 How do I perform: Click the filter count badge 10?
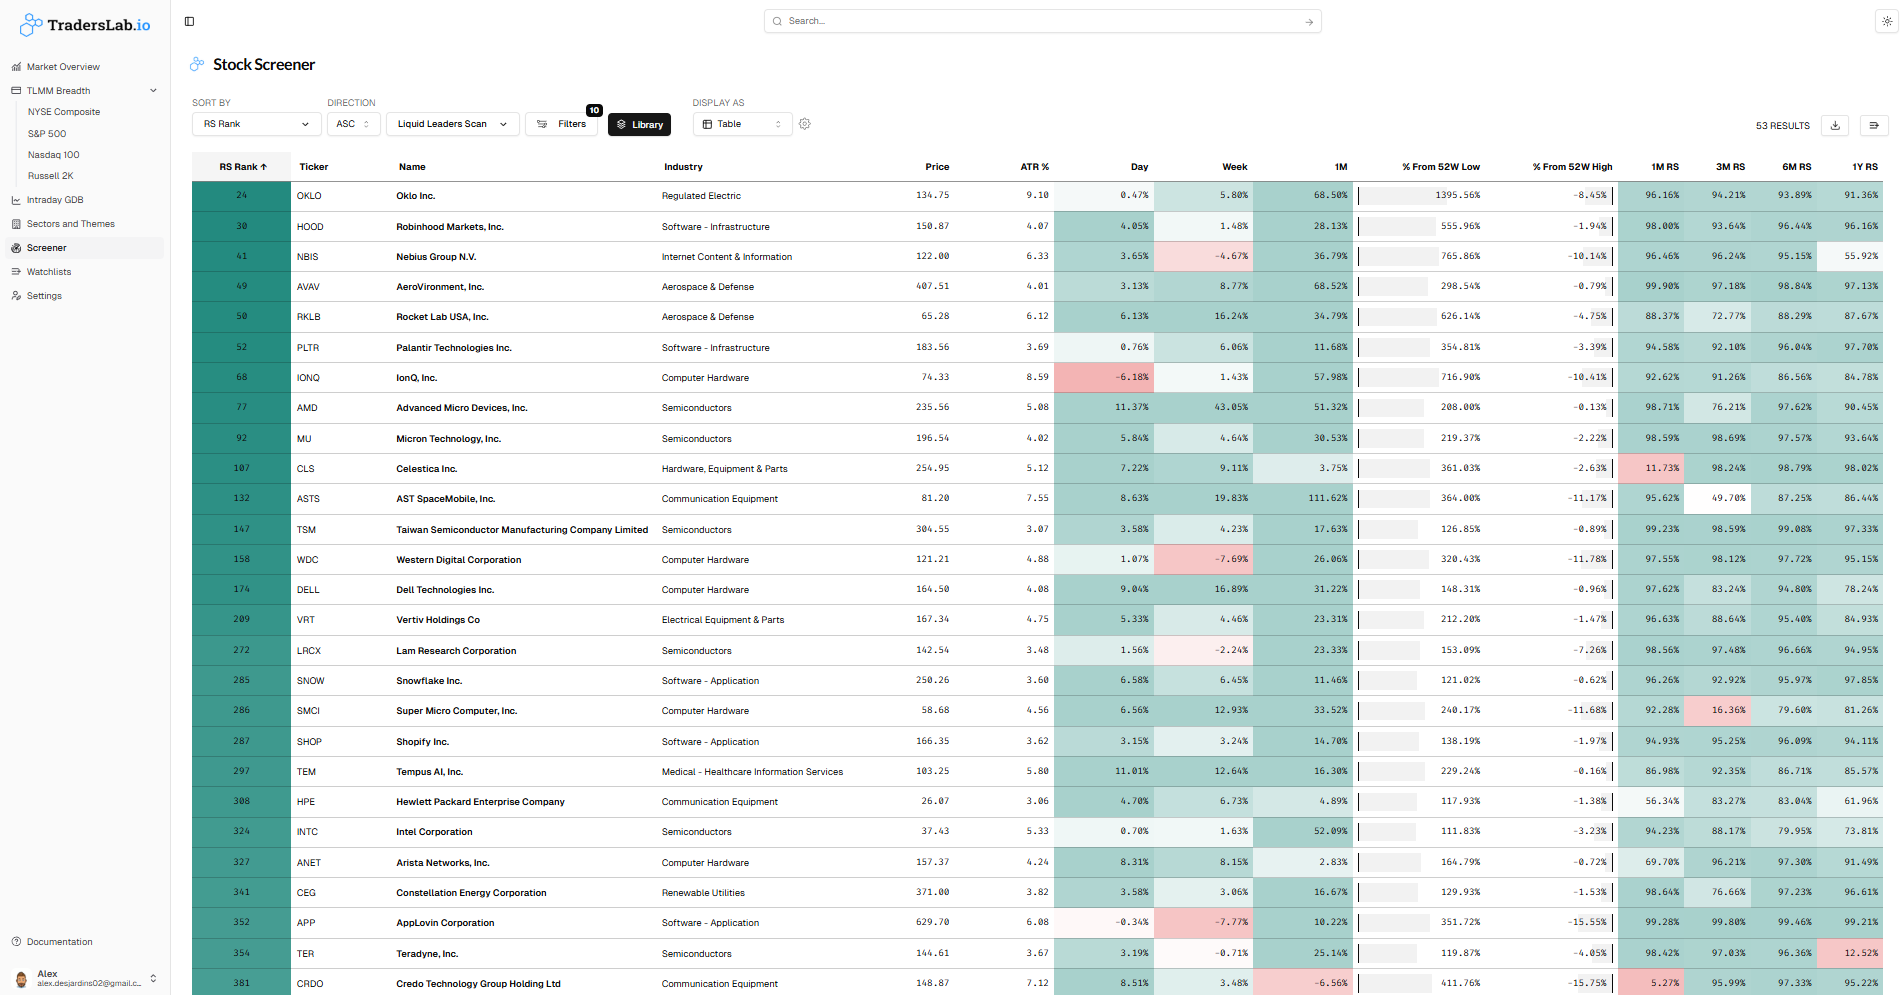[594, 110]
